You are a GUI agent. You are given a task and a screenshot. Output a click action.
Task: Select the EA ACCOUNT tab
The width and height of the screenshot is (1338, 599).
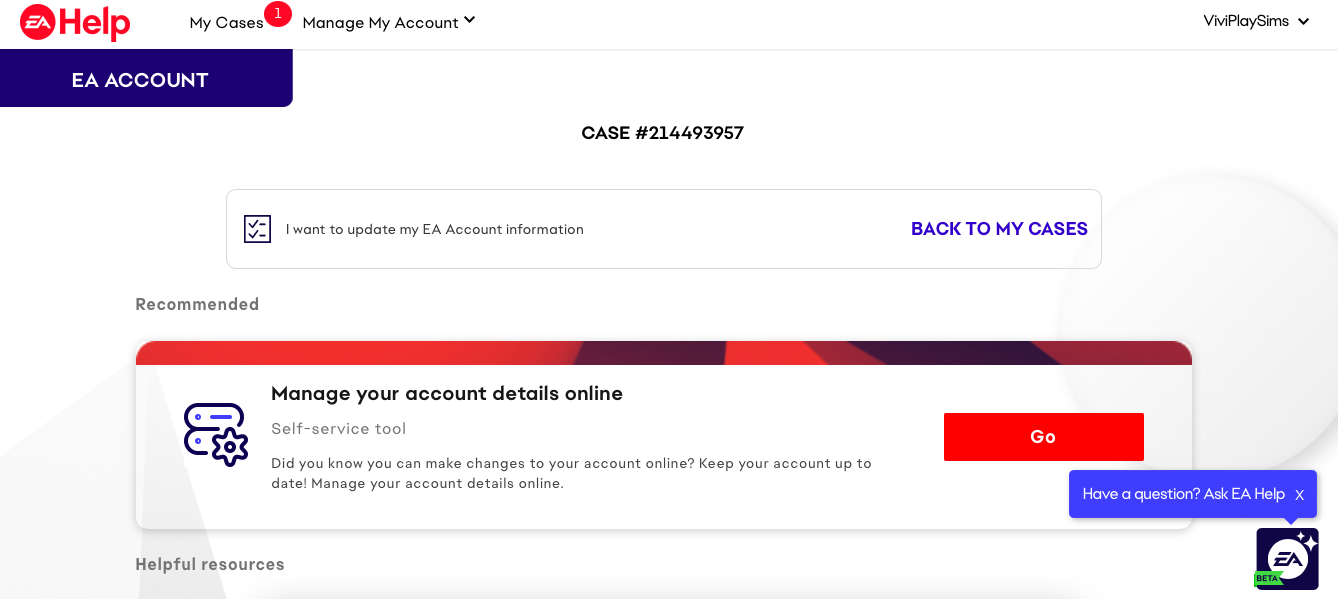[x=140, y=80]
